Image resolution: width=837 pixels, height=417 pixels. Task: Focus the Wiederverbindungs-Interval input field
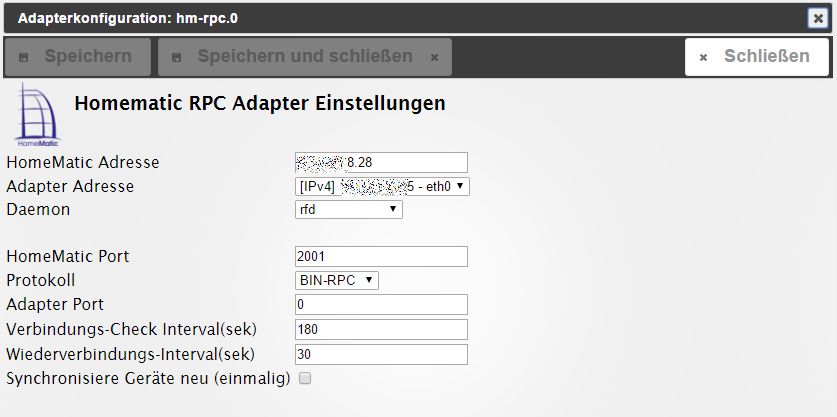coord(382,354)
